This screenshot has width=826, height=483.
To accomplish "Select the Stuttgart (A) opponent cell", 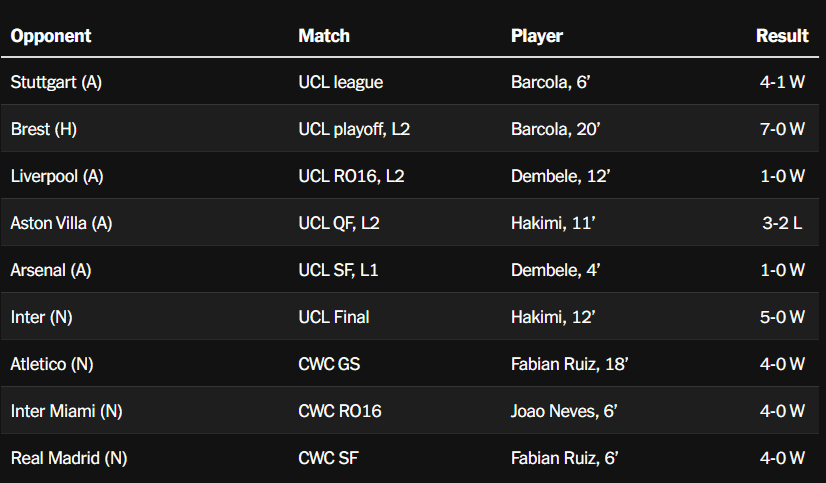I will pyautogui.click(x=56, y=83).
